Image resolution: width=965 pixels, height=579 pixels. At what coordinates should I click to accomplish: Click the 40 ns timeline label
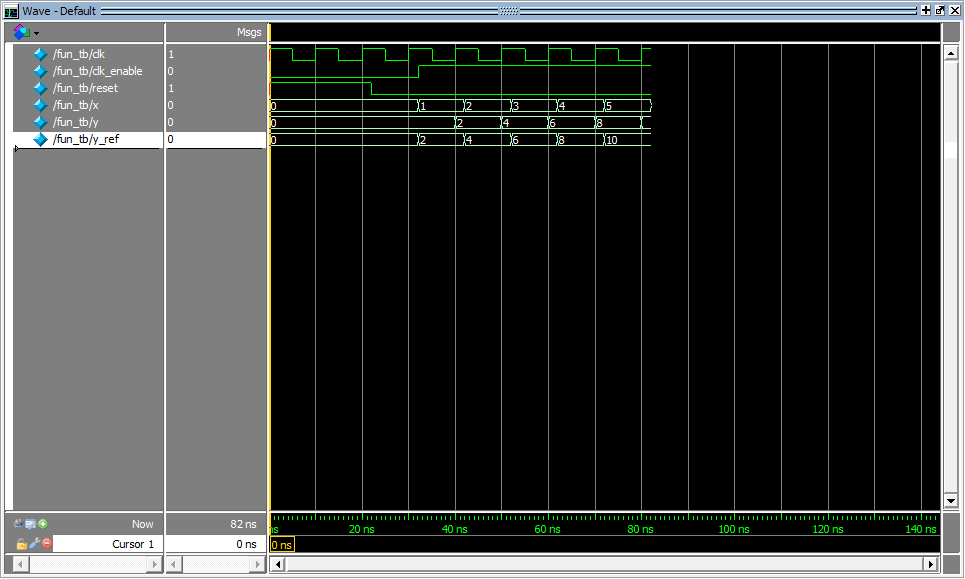click(454, 529)
